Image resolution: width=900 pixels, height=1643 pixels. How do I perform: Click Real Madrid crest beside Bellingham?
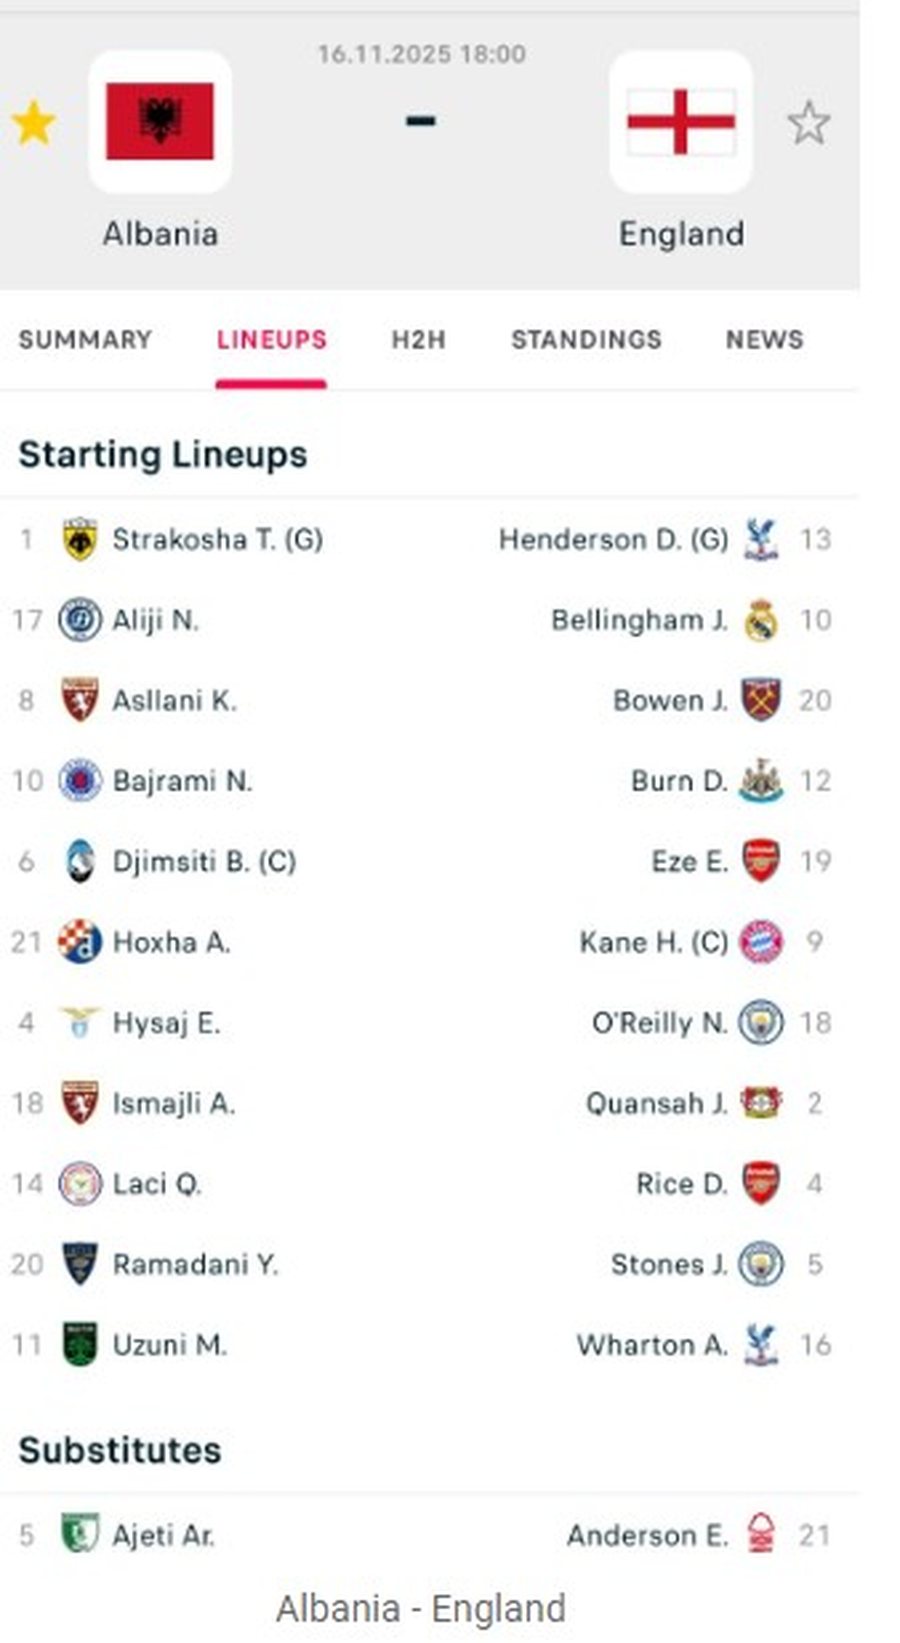point(761,620)
